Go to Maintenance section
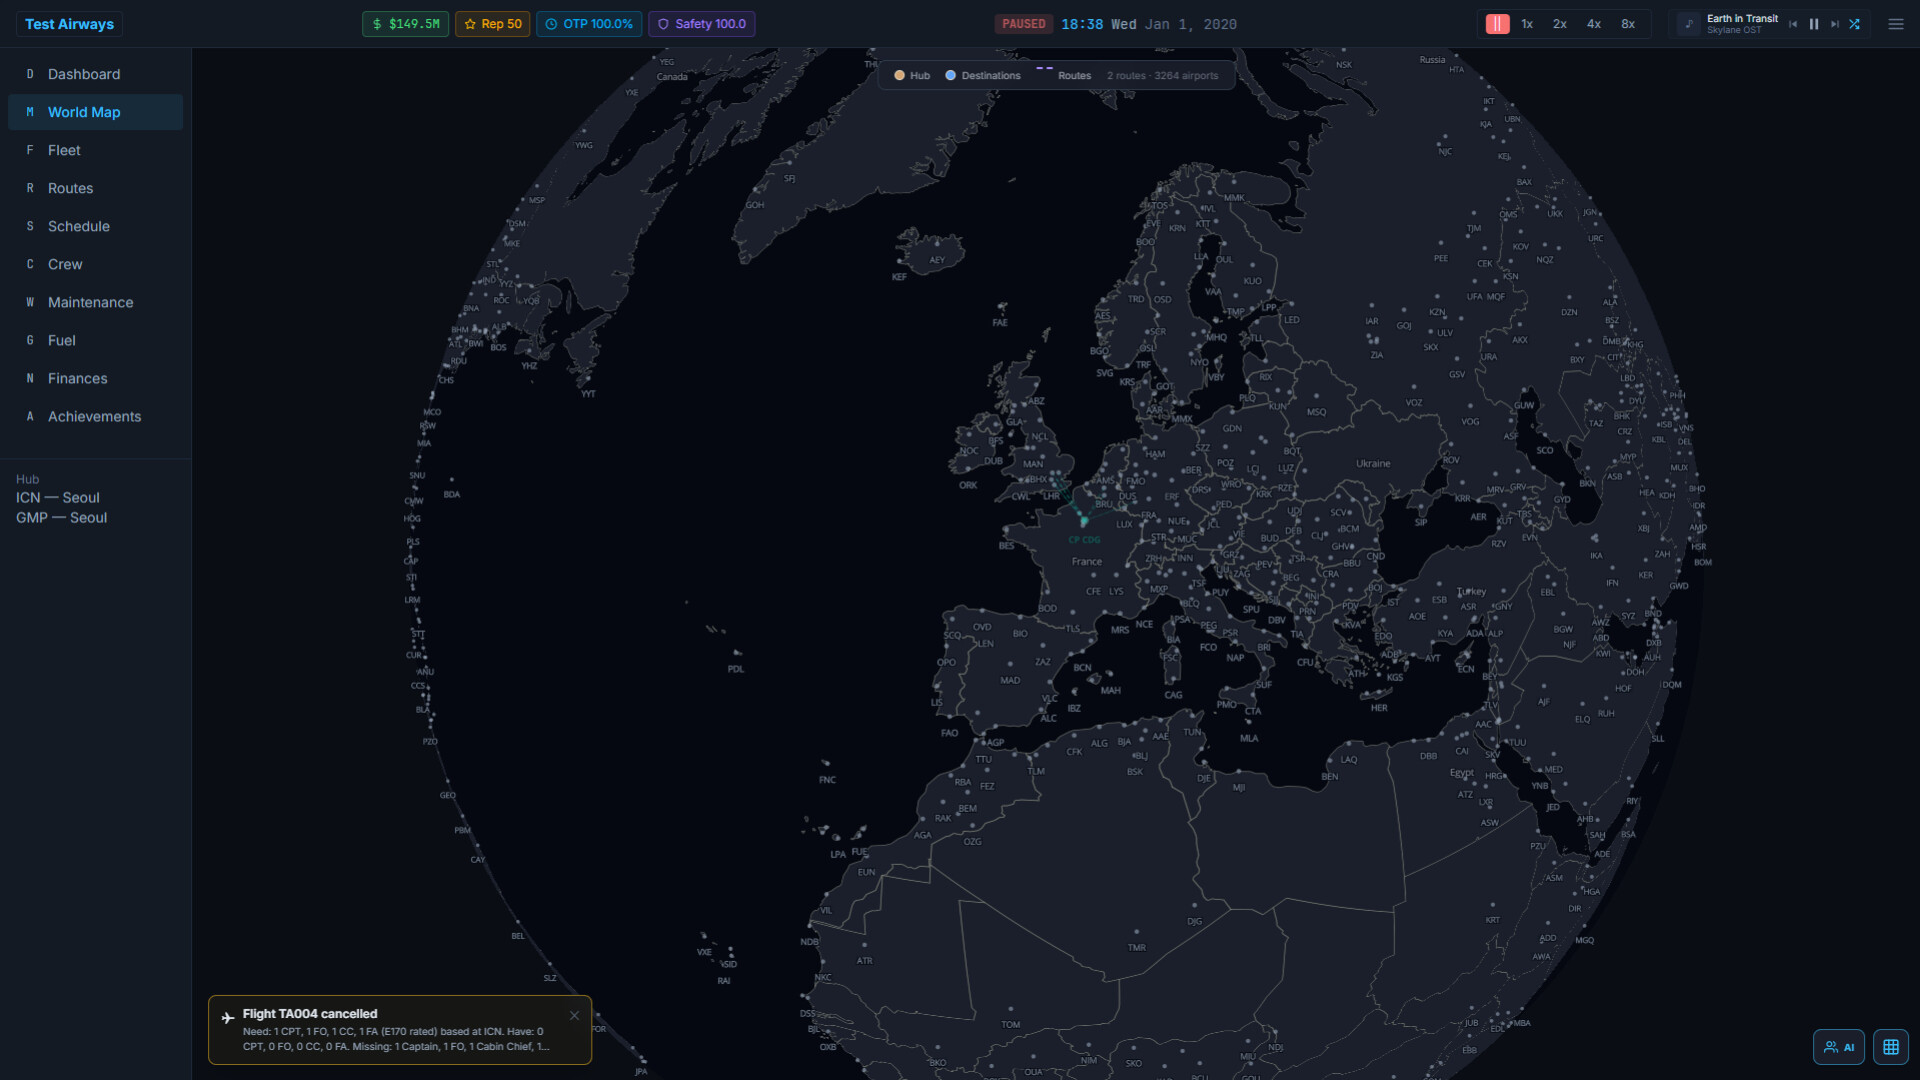 pyautogui.click(x=95, y=302)
